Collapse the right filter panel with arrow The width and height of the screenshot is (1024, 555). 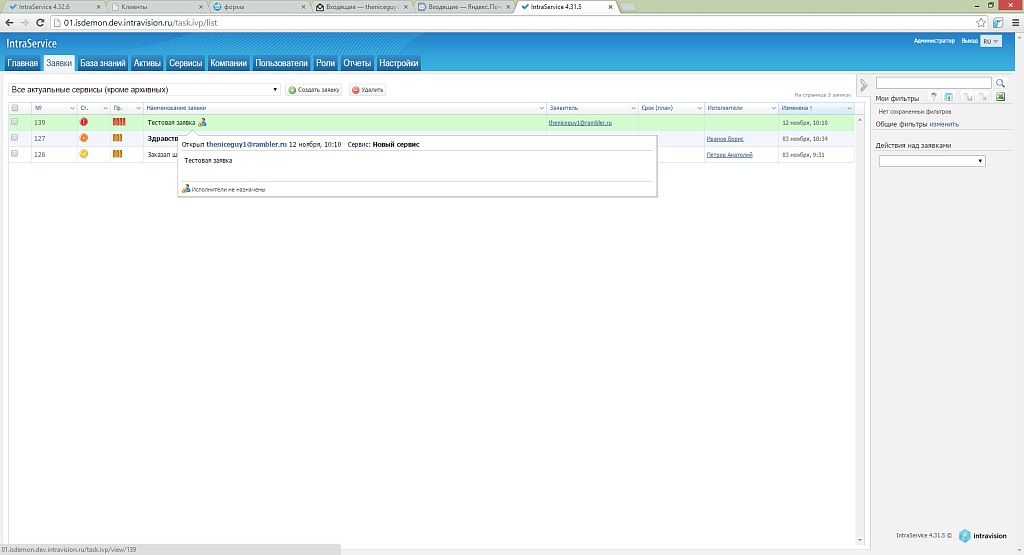[x=863, y=84]
